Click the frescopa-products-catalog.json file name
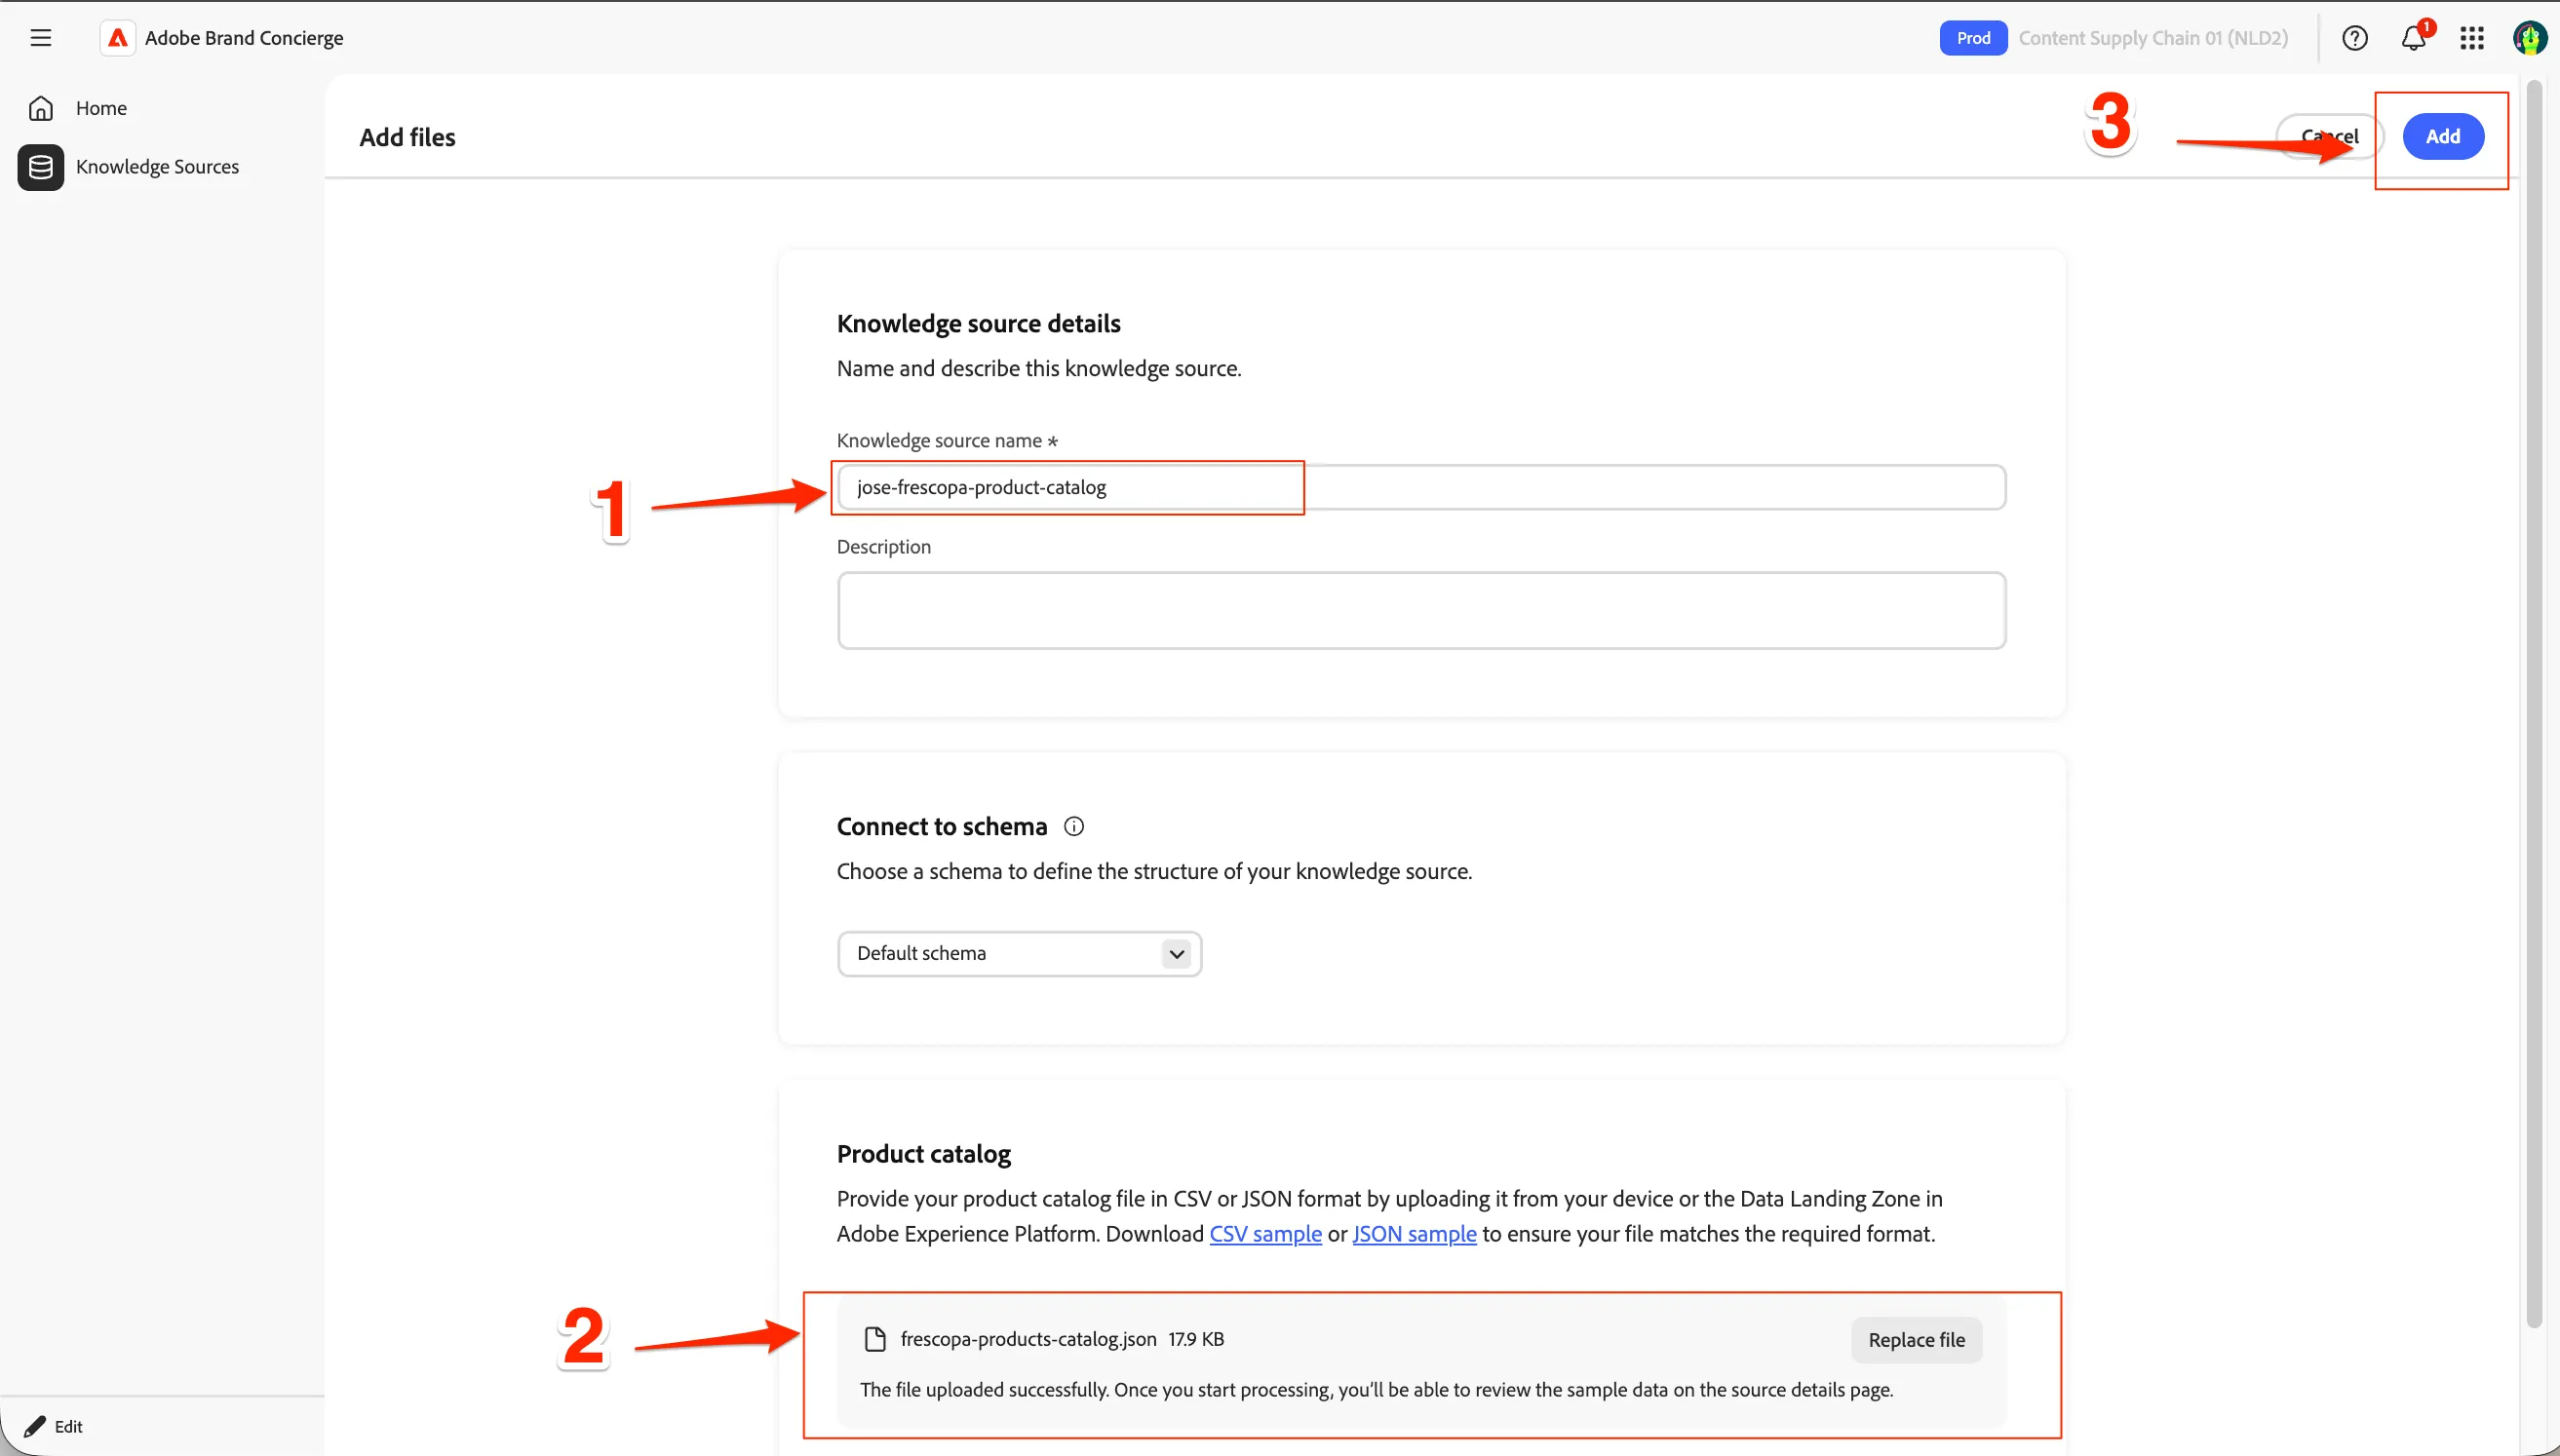2560x1456 pixels. pyautogui.click(x=1028, y=1339)
